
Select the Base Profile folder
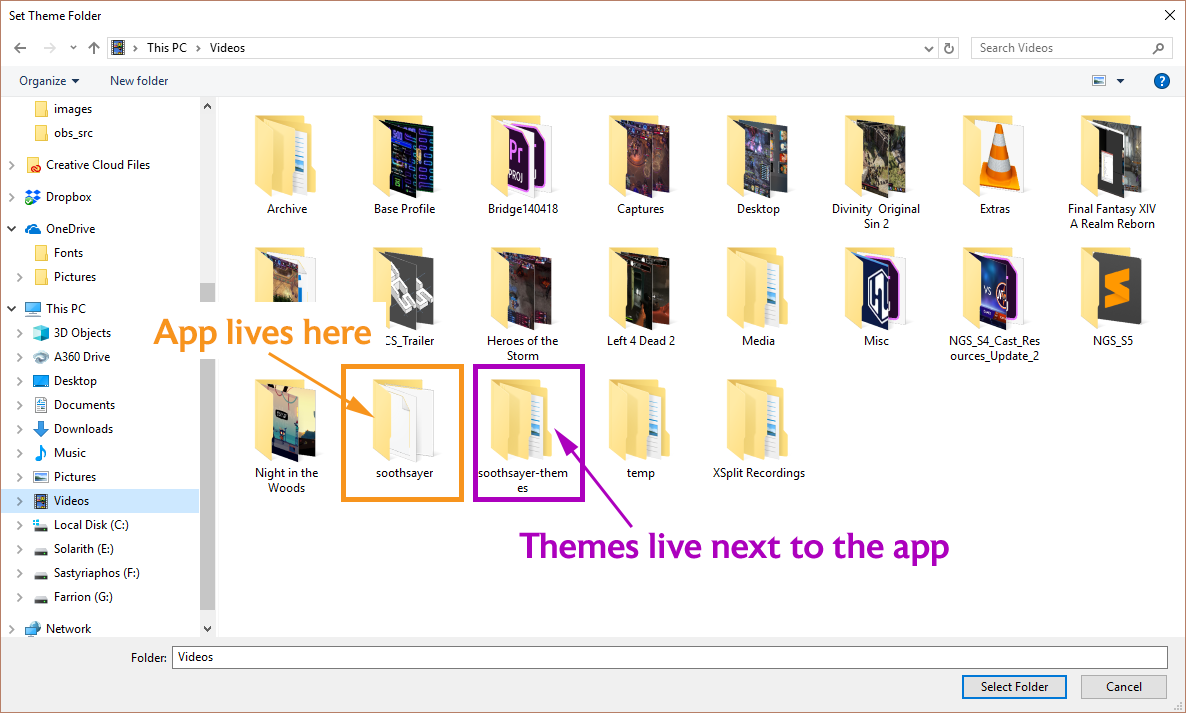click(405, 166)
